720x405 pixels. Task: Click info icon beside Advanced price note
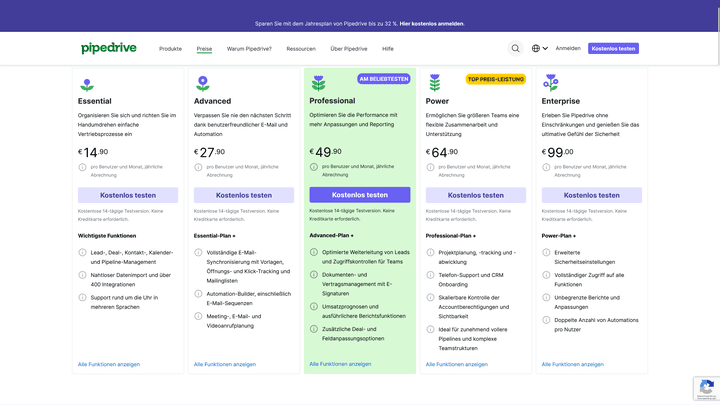pos(198,167)
